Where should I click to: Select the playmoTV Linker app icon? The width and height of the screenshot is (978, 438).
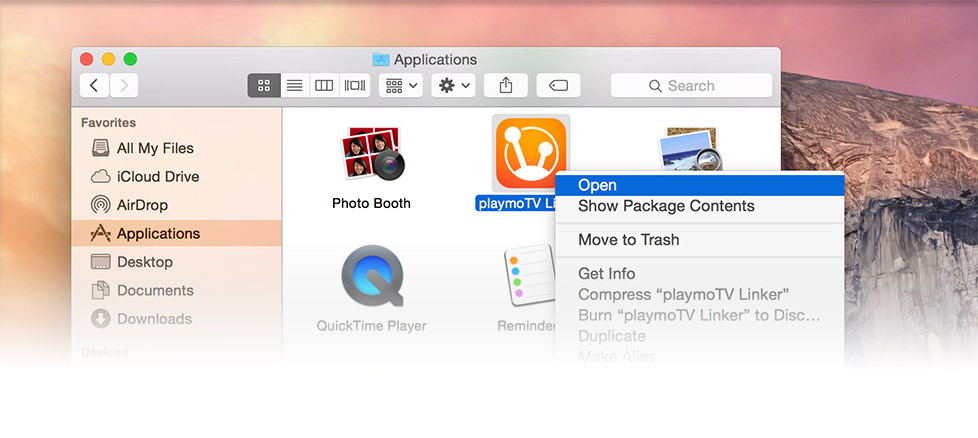531,153
